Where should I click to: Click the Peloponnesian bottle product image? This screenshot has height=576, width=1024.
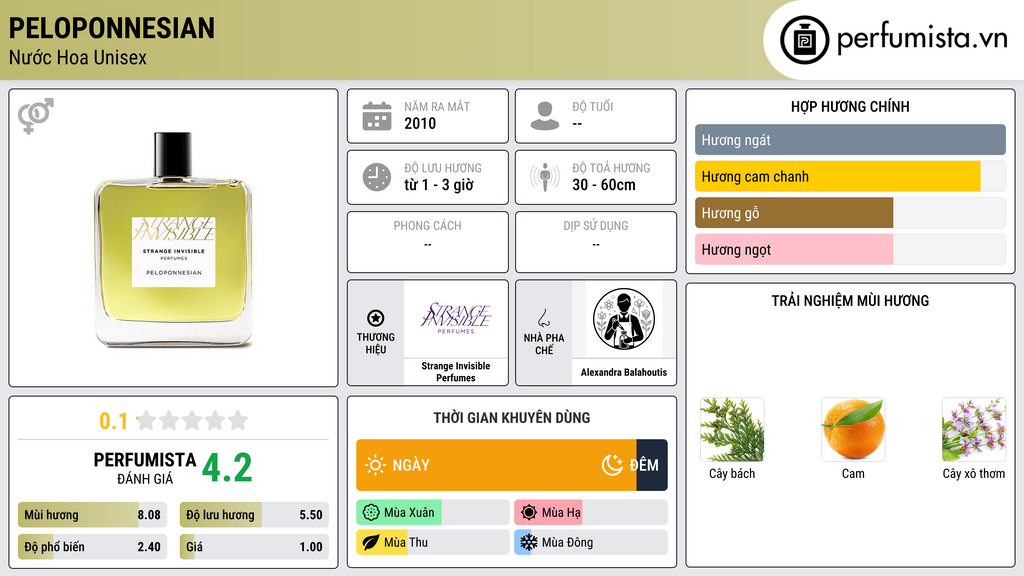tap(174, 239)
